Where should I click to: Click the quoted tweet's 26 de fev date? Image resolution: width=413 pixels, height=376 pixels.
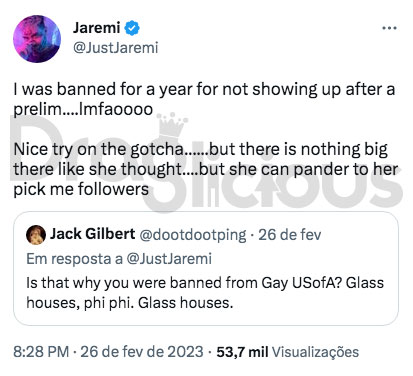290,235
